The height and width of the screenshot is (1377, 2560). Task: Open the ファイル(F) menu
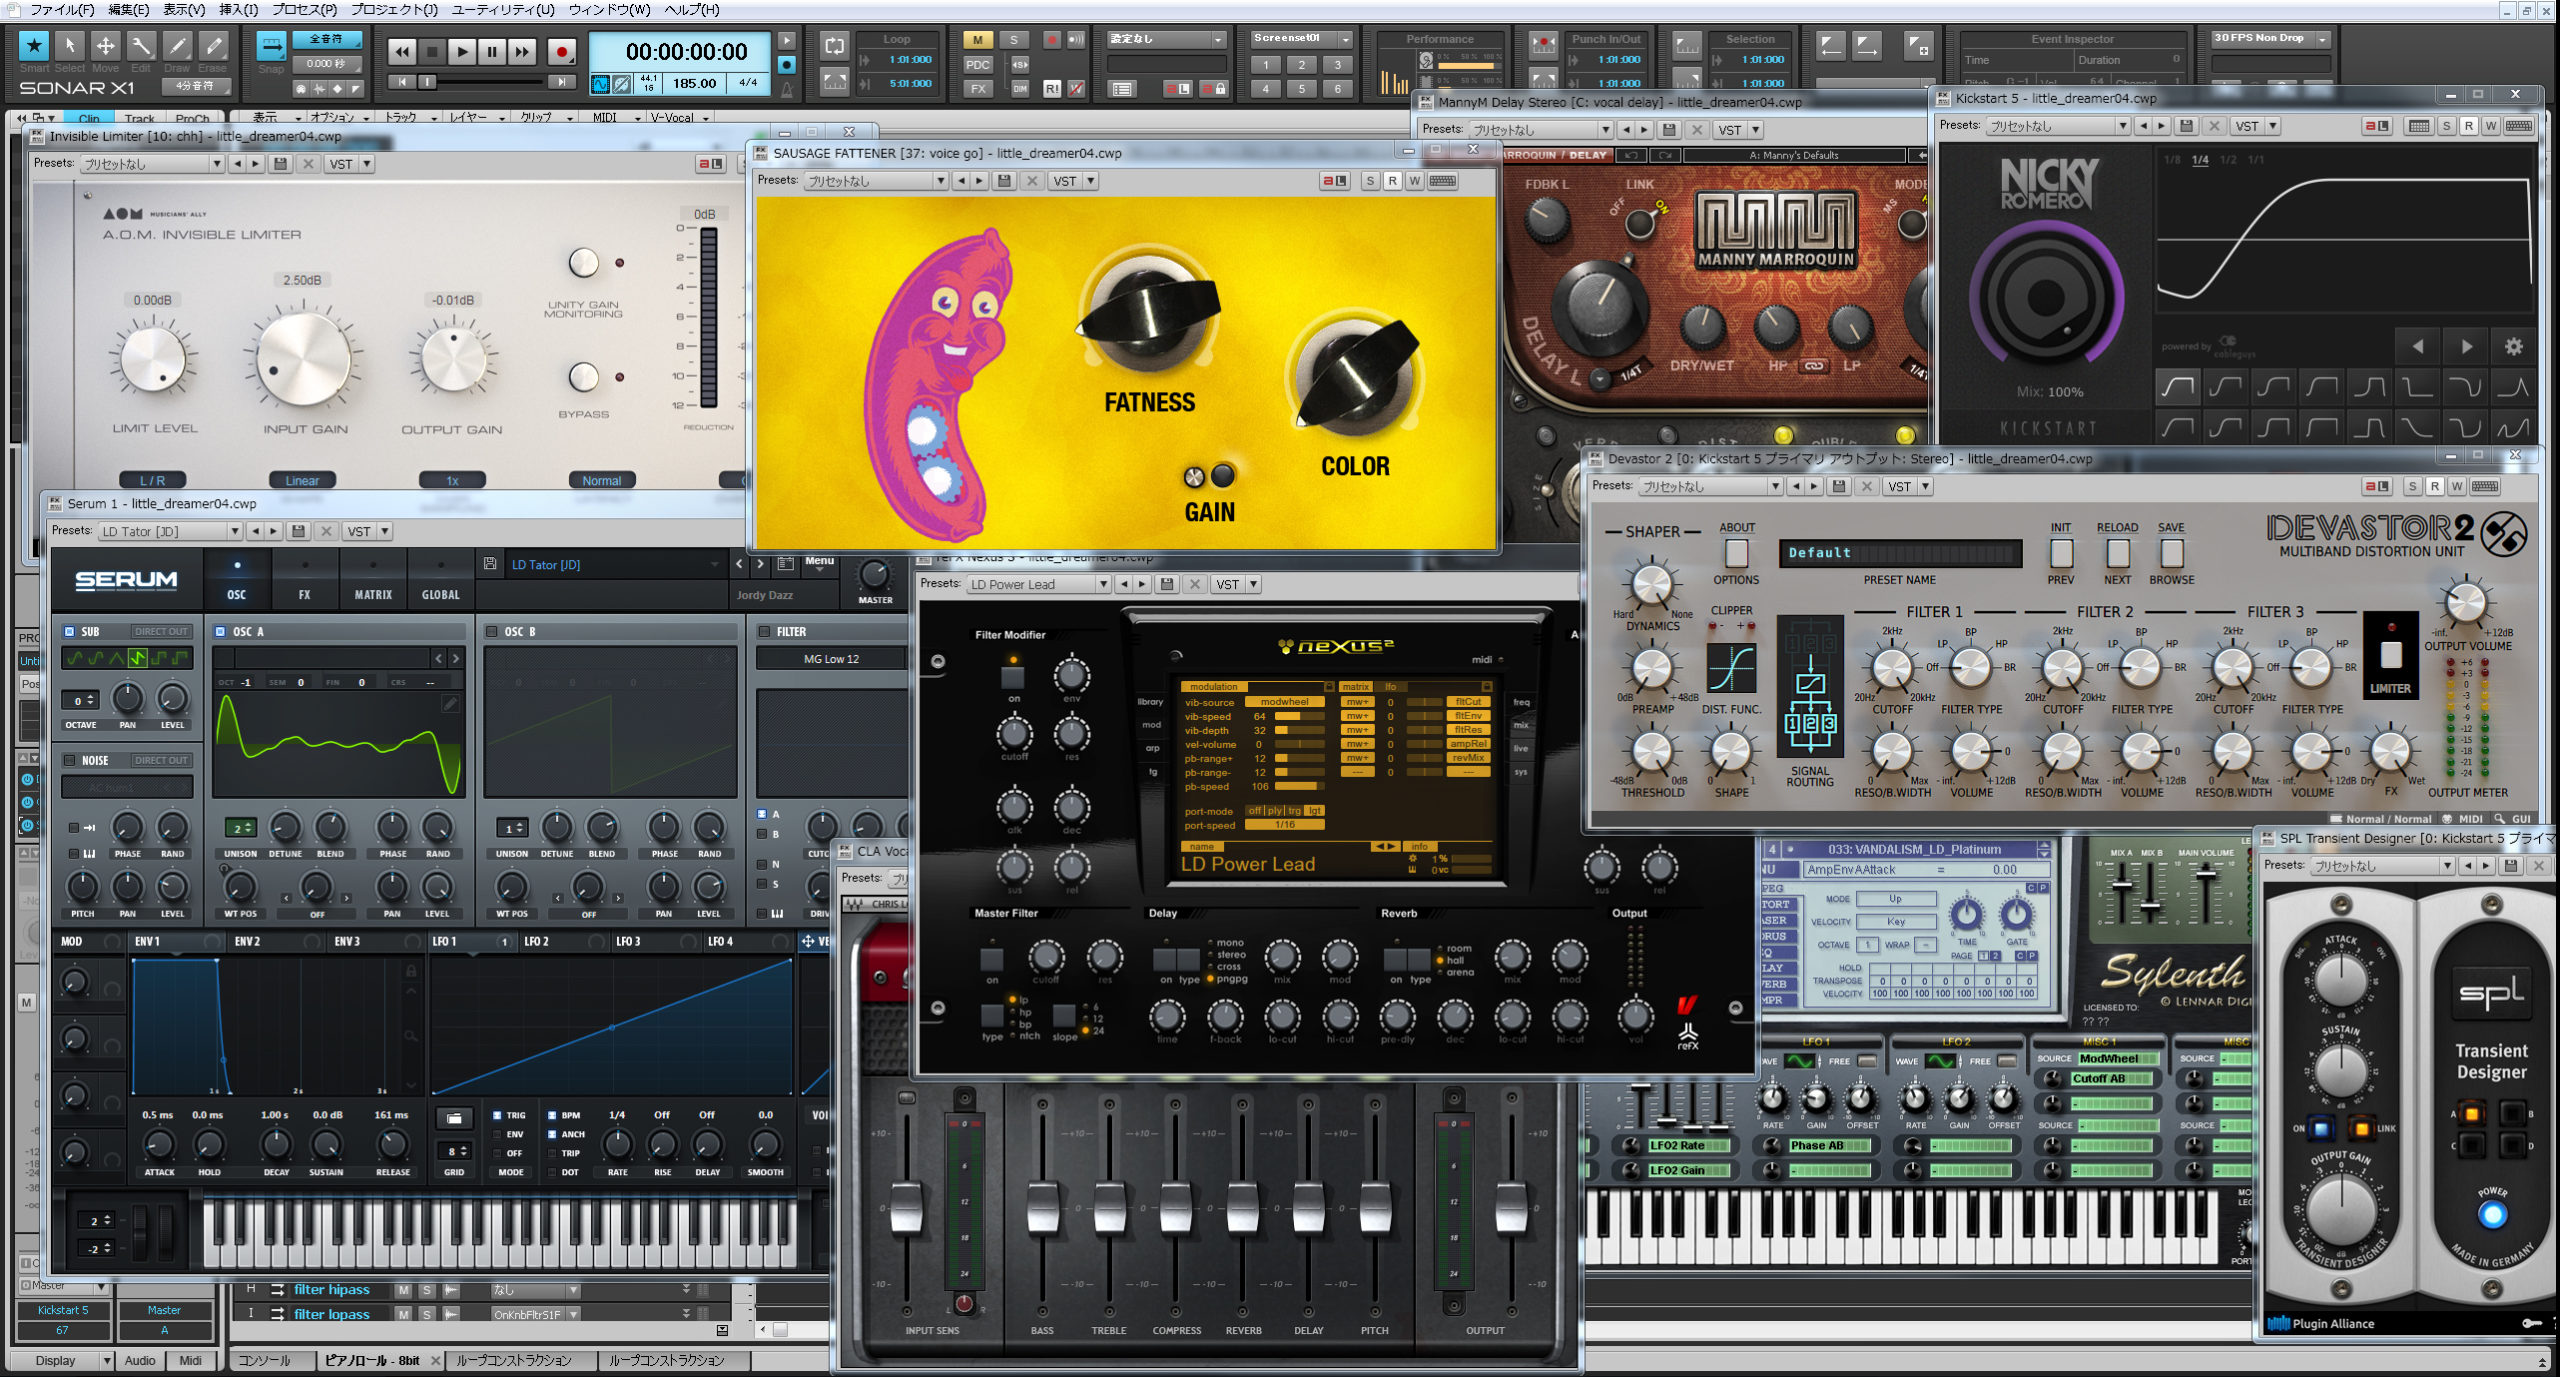[x=62, y=10]
